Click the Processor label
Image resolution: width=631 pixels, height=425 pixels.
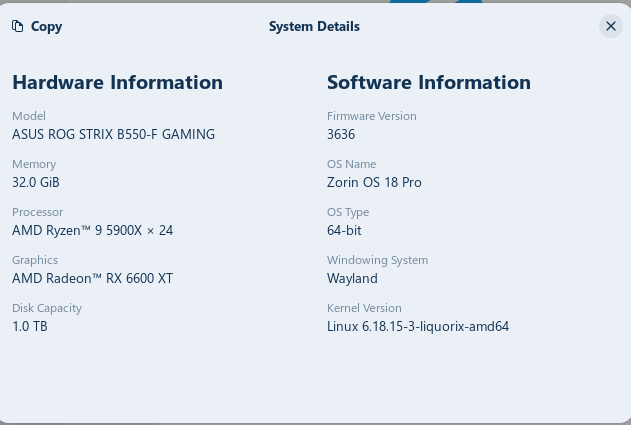point(37,212)
